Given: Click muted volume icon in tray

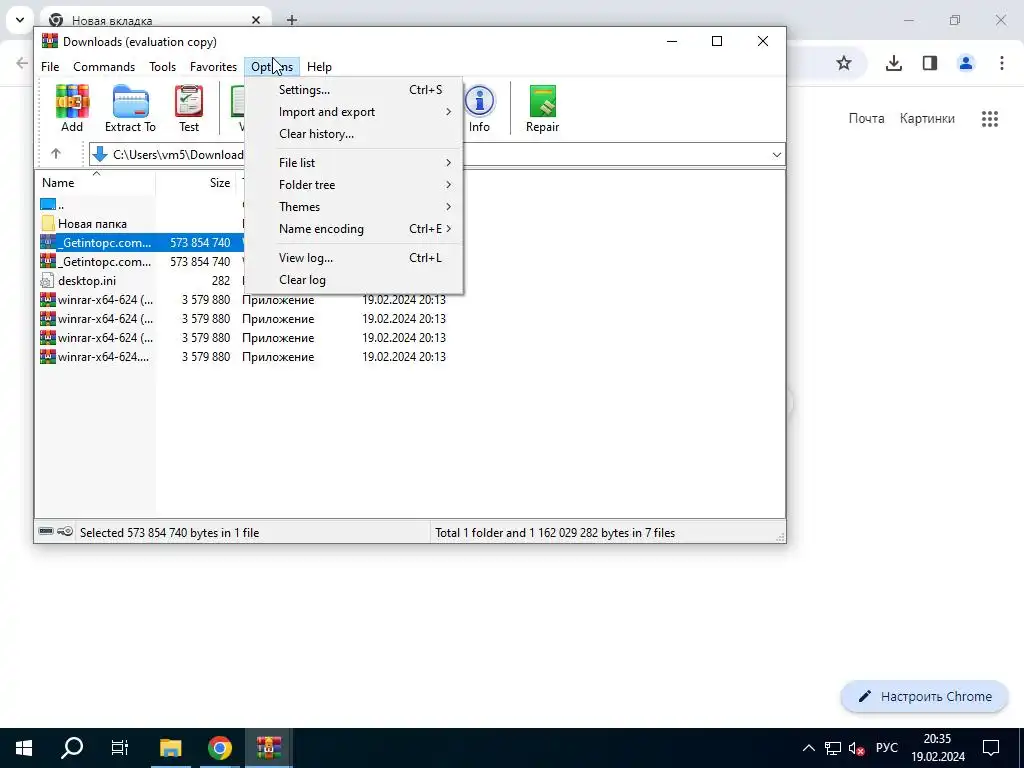Looking at the screenshot, I should coord(856,748).
